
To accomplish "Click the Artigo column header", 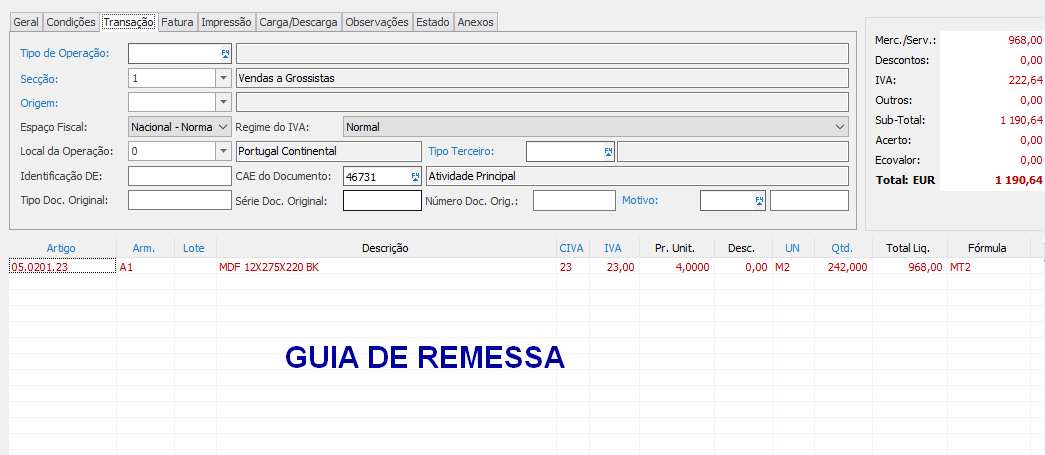I will (61, 248).
